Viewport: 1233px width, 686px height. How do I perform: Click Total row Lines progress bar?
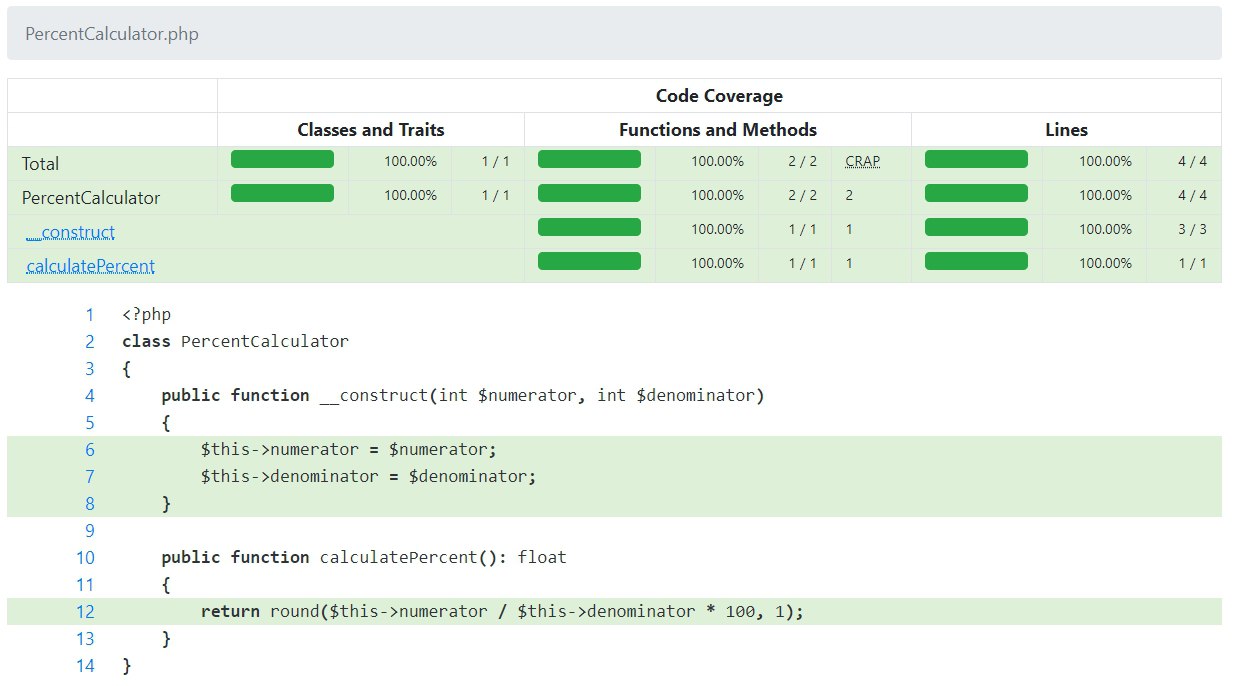[x=976, y=159]
